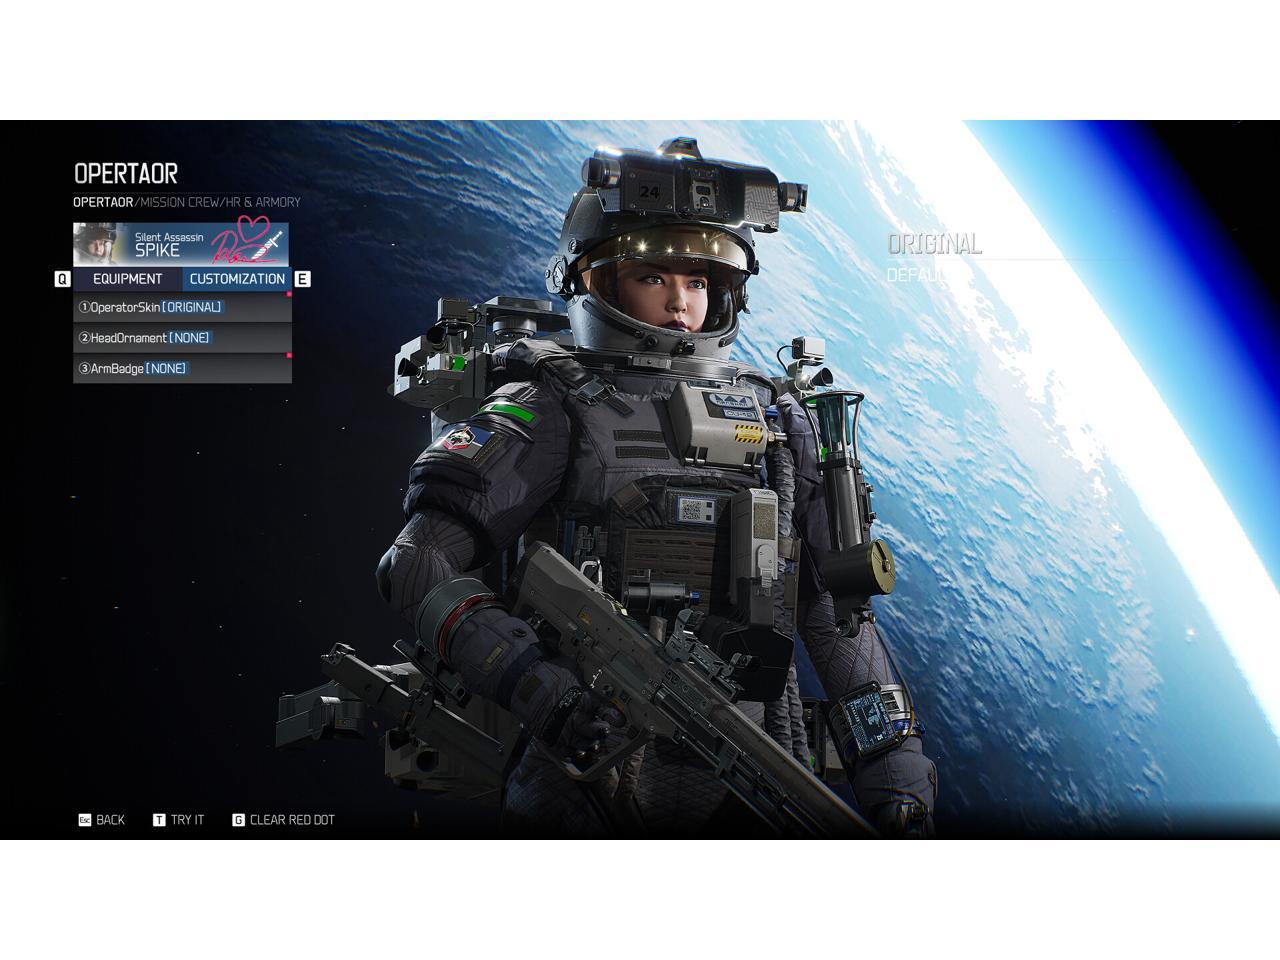Click the red dot on OperatorSkin row

[289, 295]
